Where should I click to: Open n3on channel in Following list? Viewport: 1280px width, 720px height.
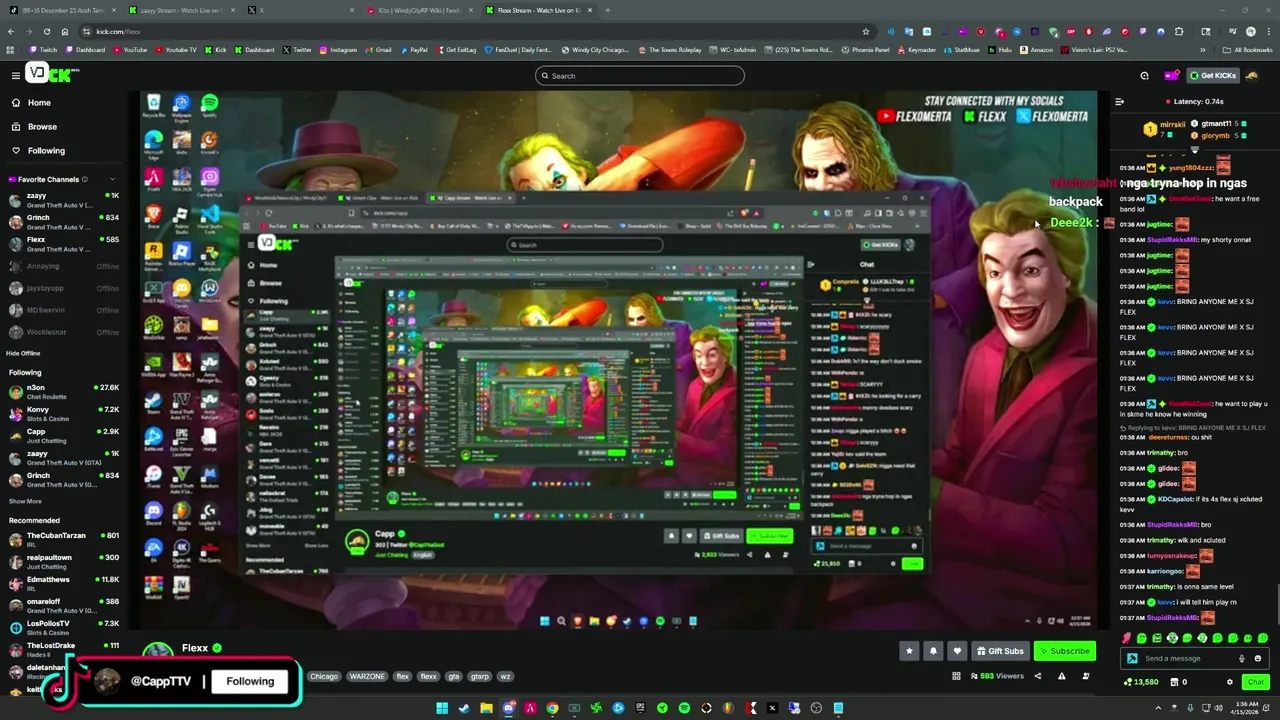[63, 392]
